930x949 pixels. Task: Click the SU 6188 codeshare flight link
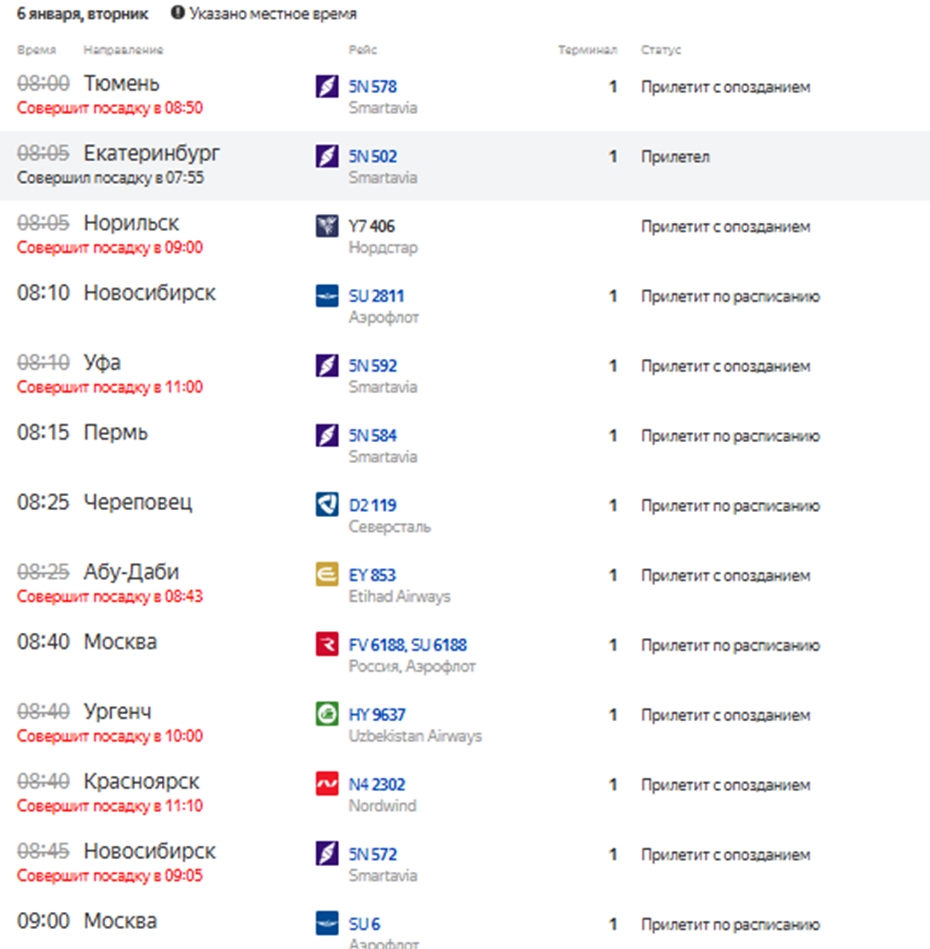pos(440,645)
